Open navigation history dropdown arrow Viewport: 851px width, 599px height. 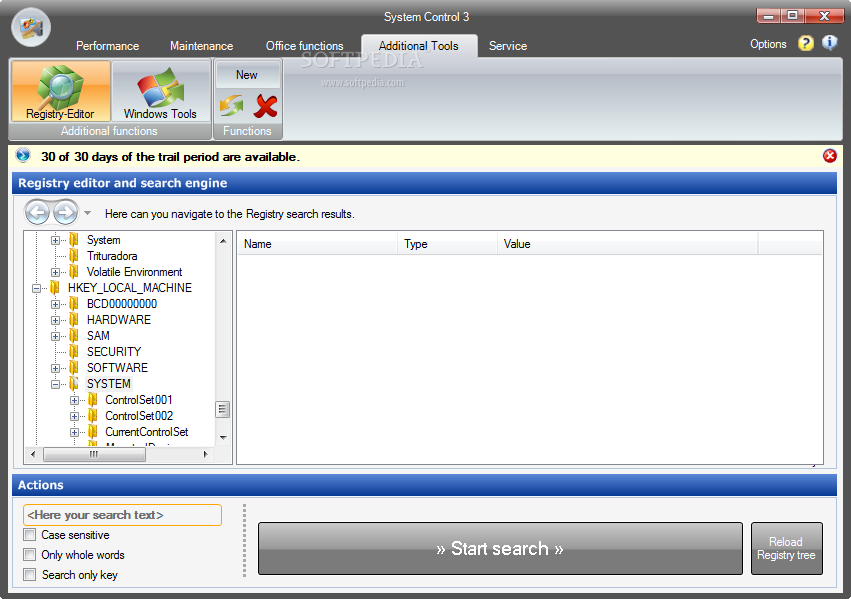pos(87,213)
